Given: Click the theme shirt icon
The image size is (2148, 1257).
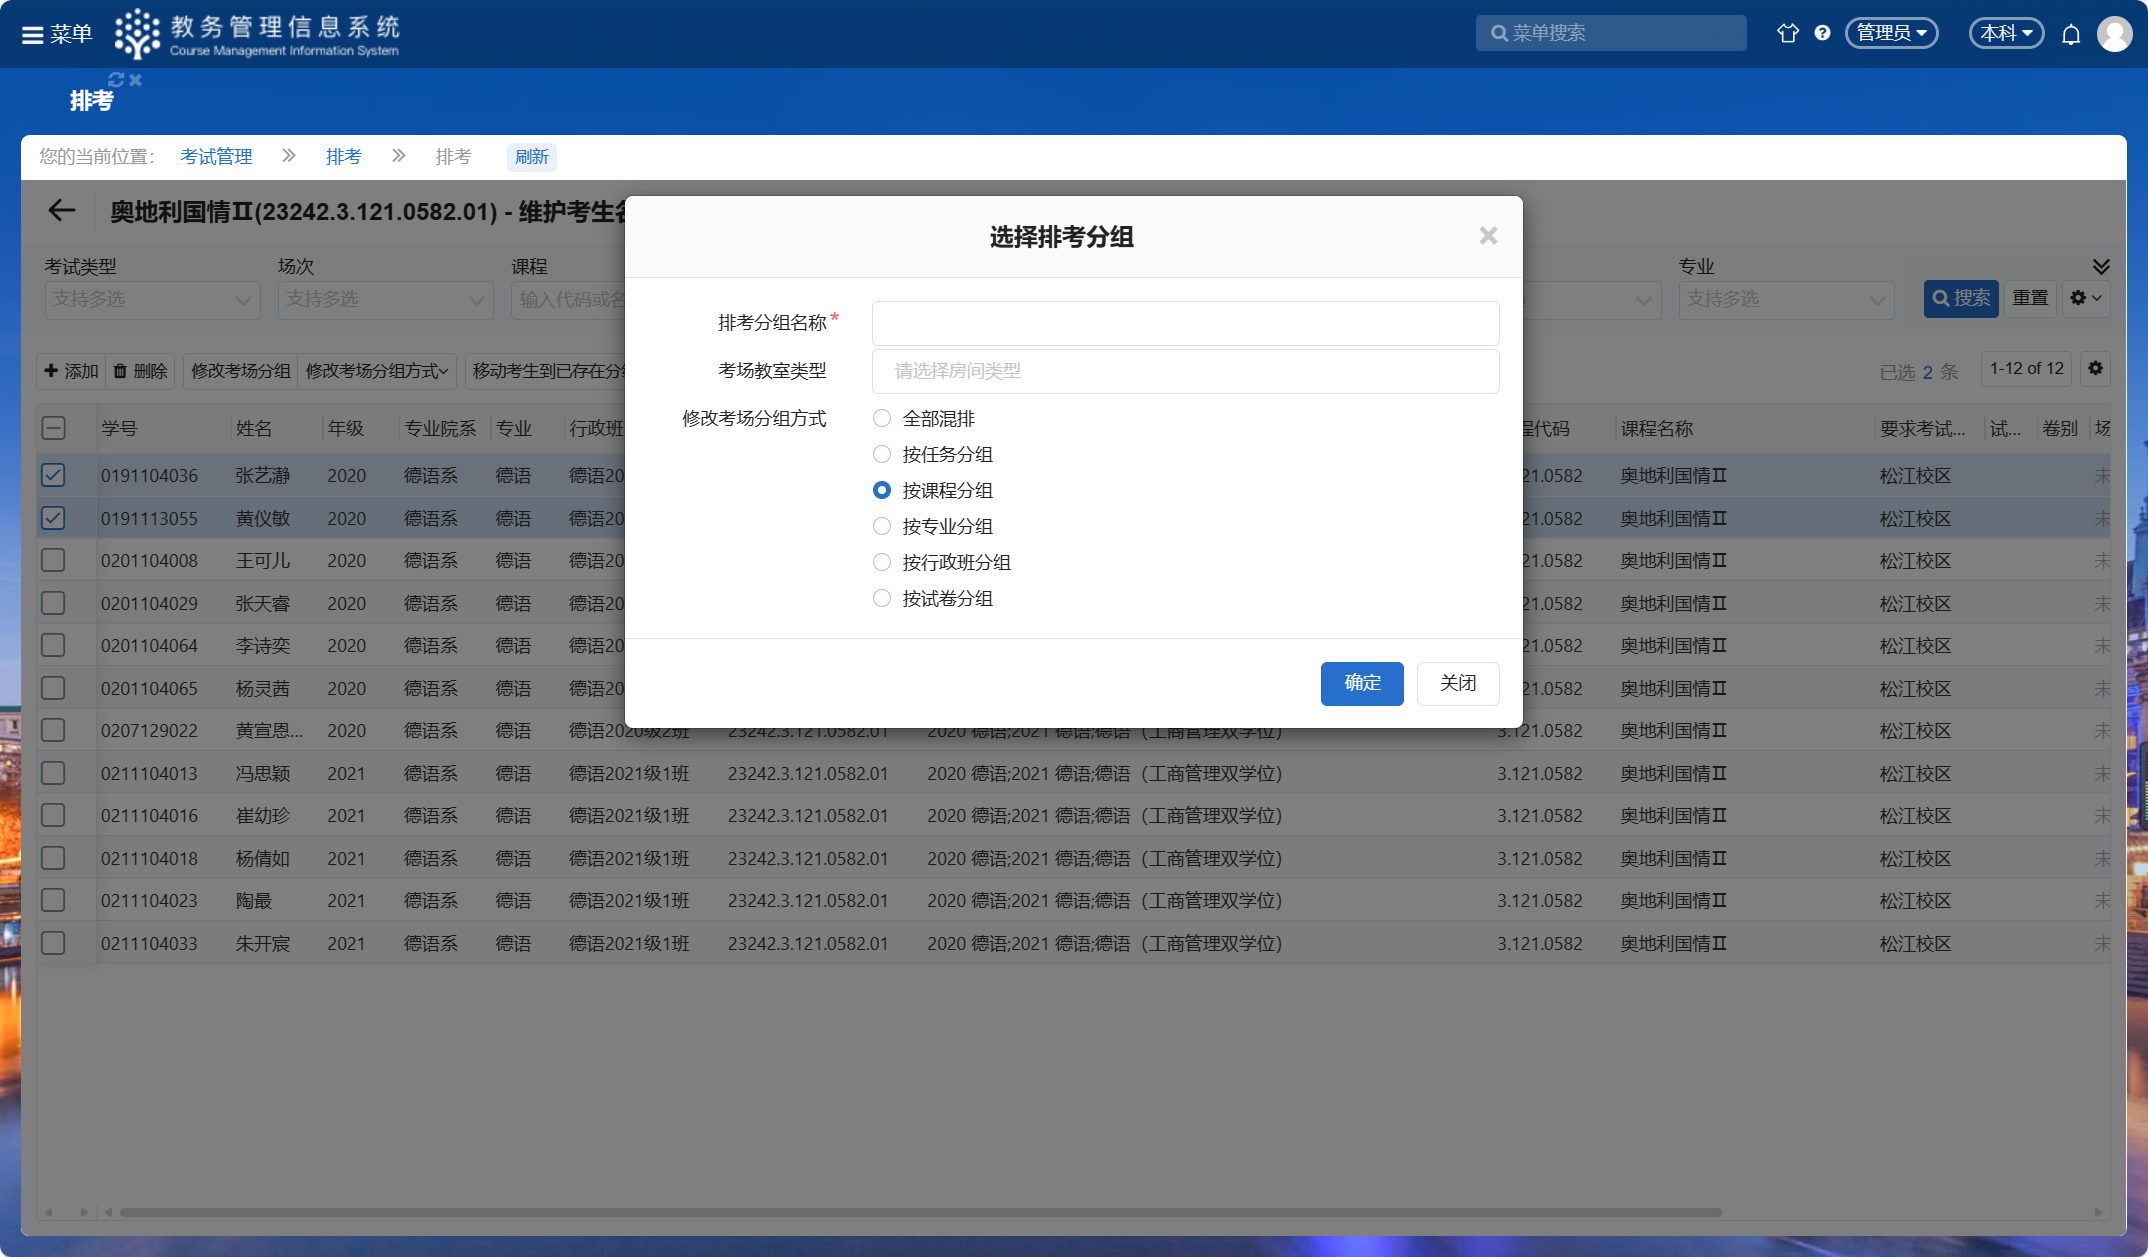Looking at the screenshot, I should (x=1787, y=33).
